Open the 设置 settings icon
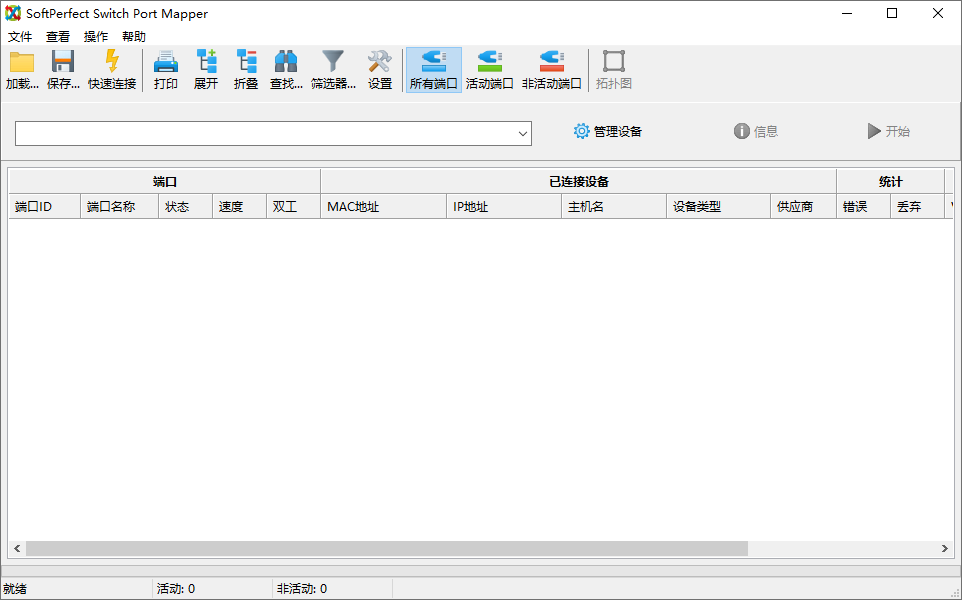This screenshot has width=962, height=600. (380, 68)
